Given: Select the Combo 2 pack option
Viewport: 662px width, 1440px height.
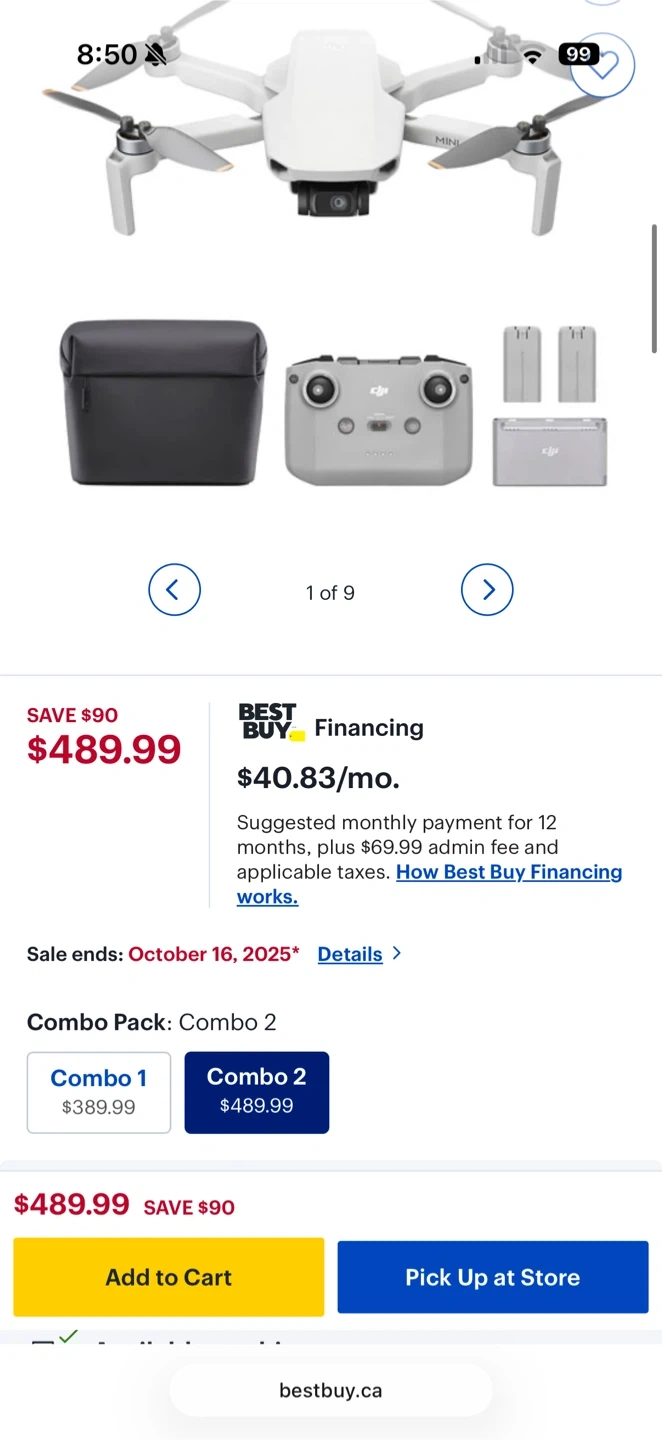Looking at the screenshot, I should (x=257, y=1091).
